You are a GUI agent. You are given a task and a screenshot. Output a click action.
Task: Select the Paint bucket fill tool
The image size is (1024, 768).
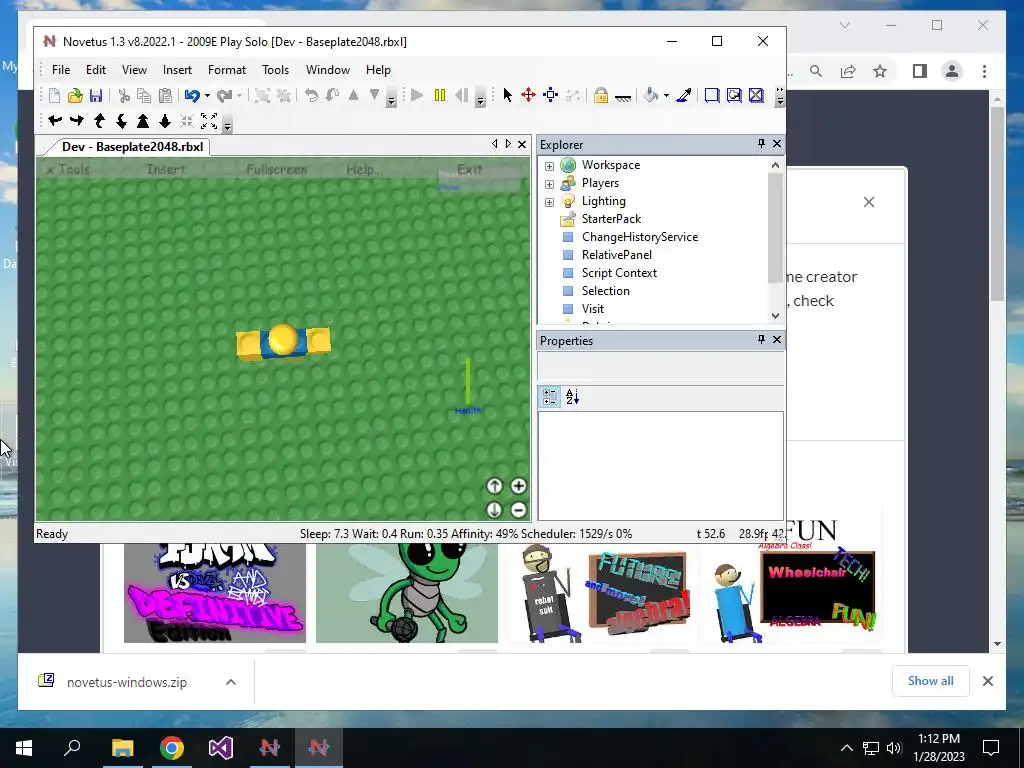coord(651,95)
